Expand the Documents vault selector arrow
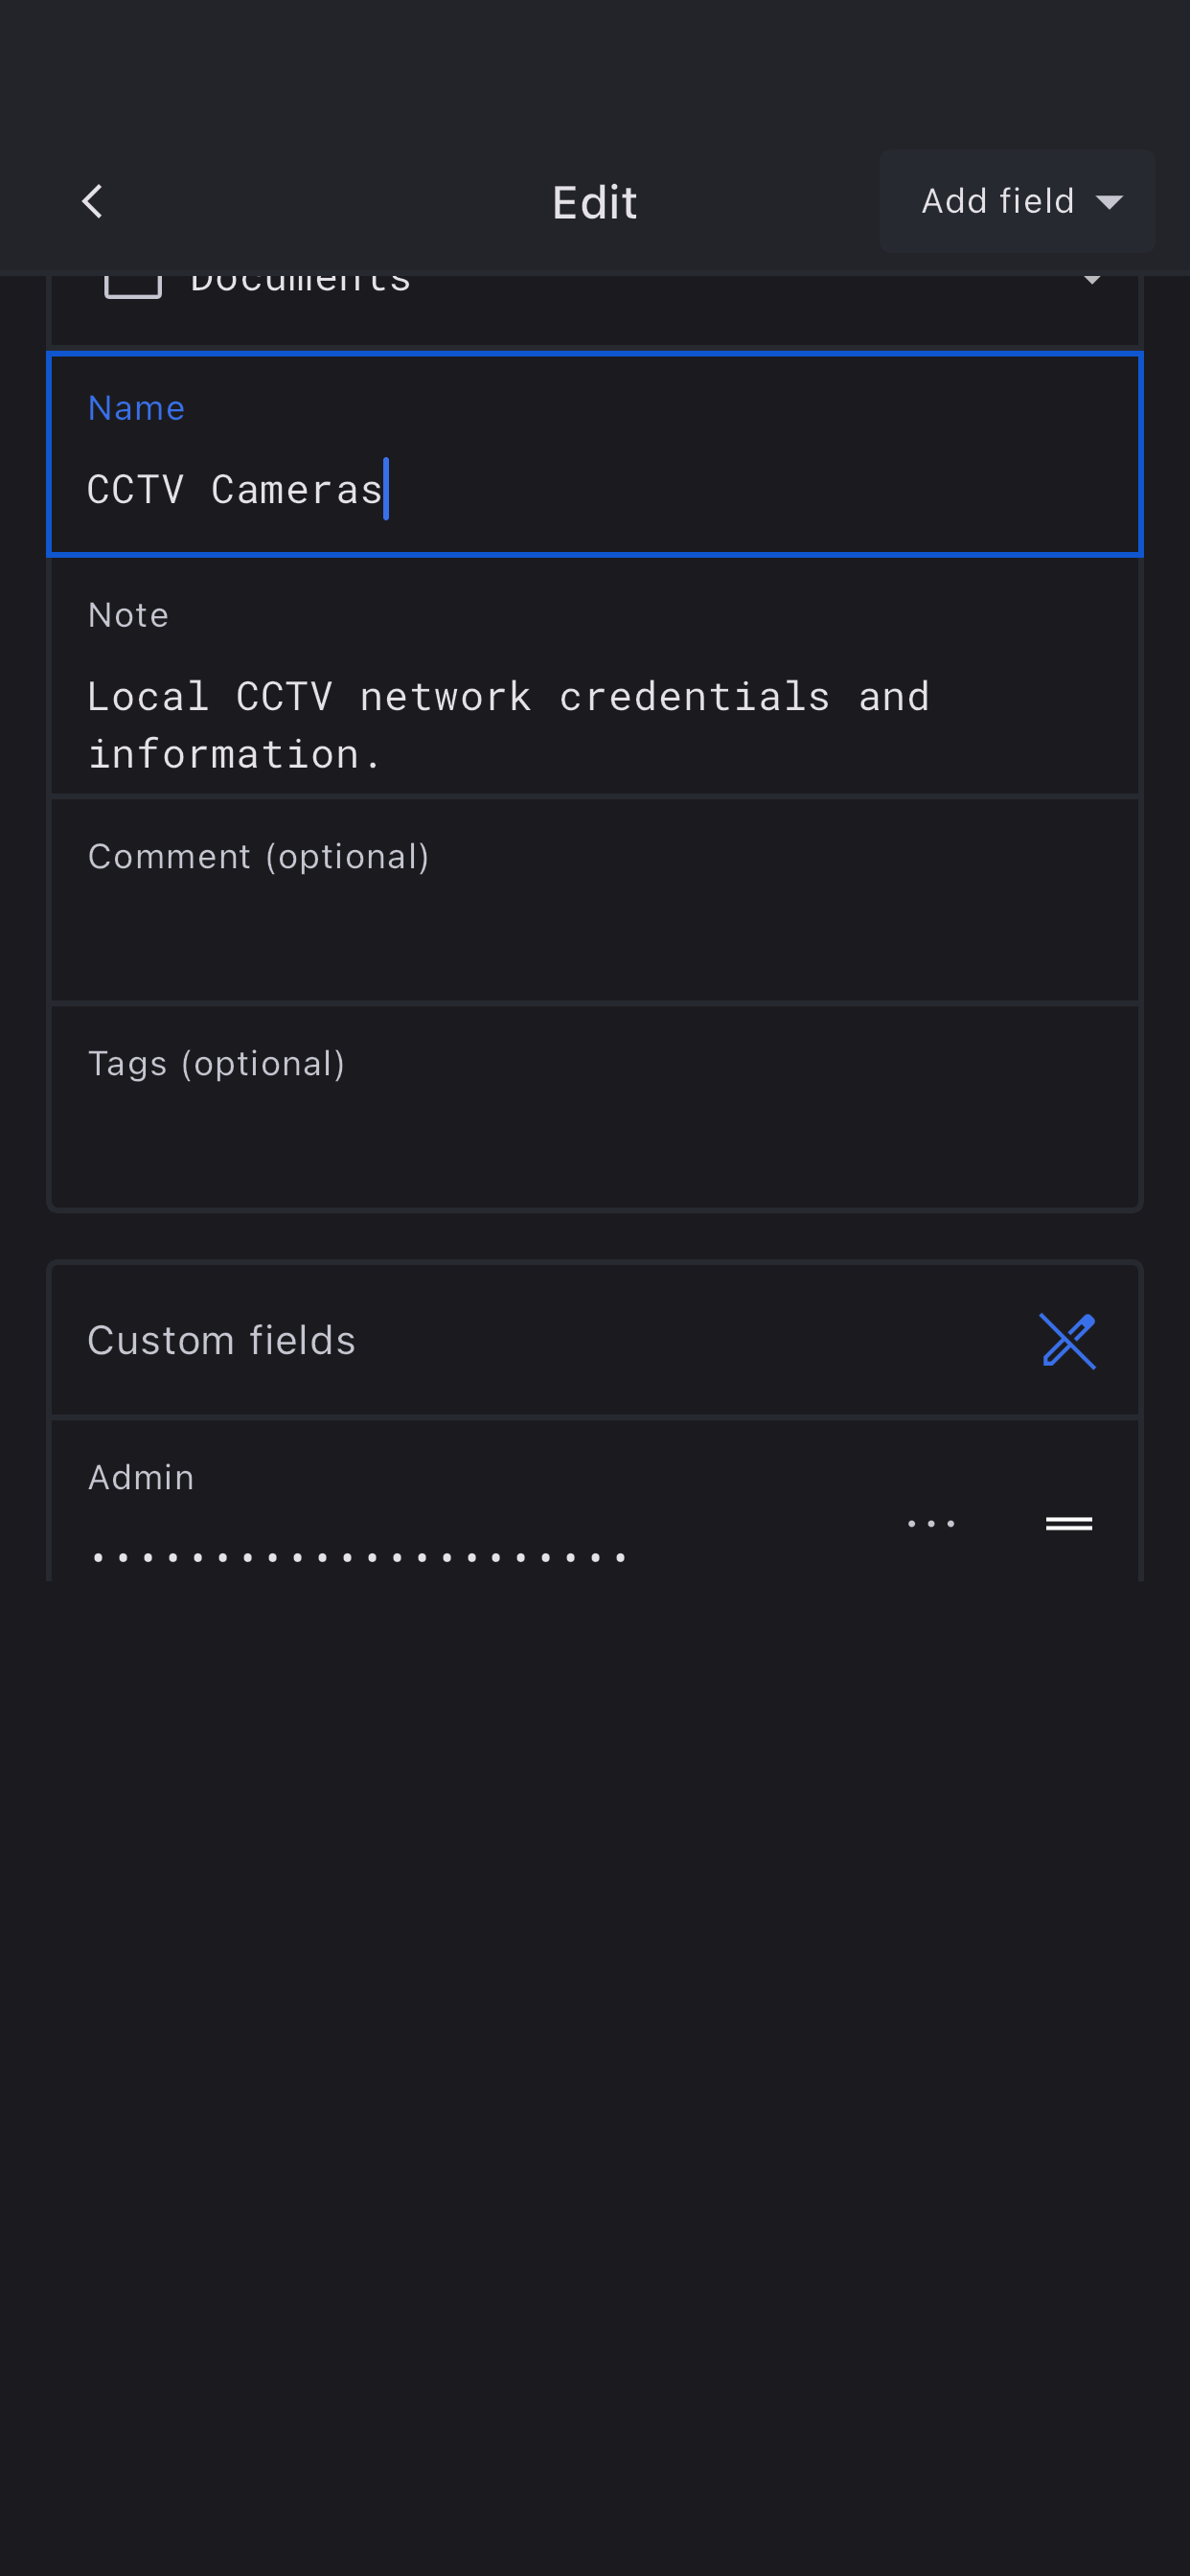The image size is (1190, 2576). 1092,280
